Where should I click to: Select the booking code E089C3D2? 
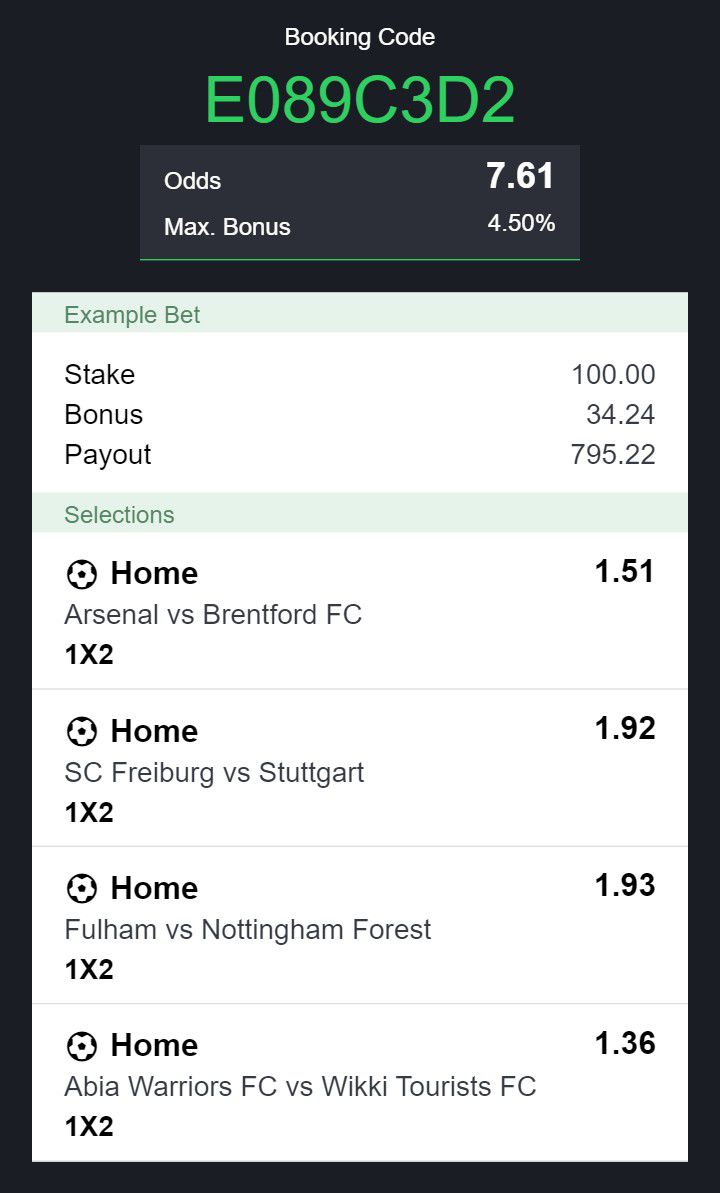tap(360, 100)
